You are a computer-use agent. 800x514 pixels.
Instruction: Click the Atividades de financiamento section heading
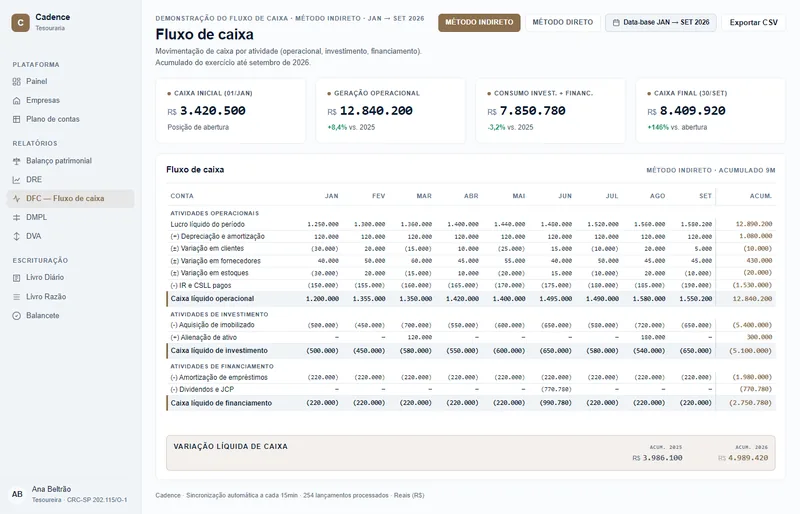point(222,366)
